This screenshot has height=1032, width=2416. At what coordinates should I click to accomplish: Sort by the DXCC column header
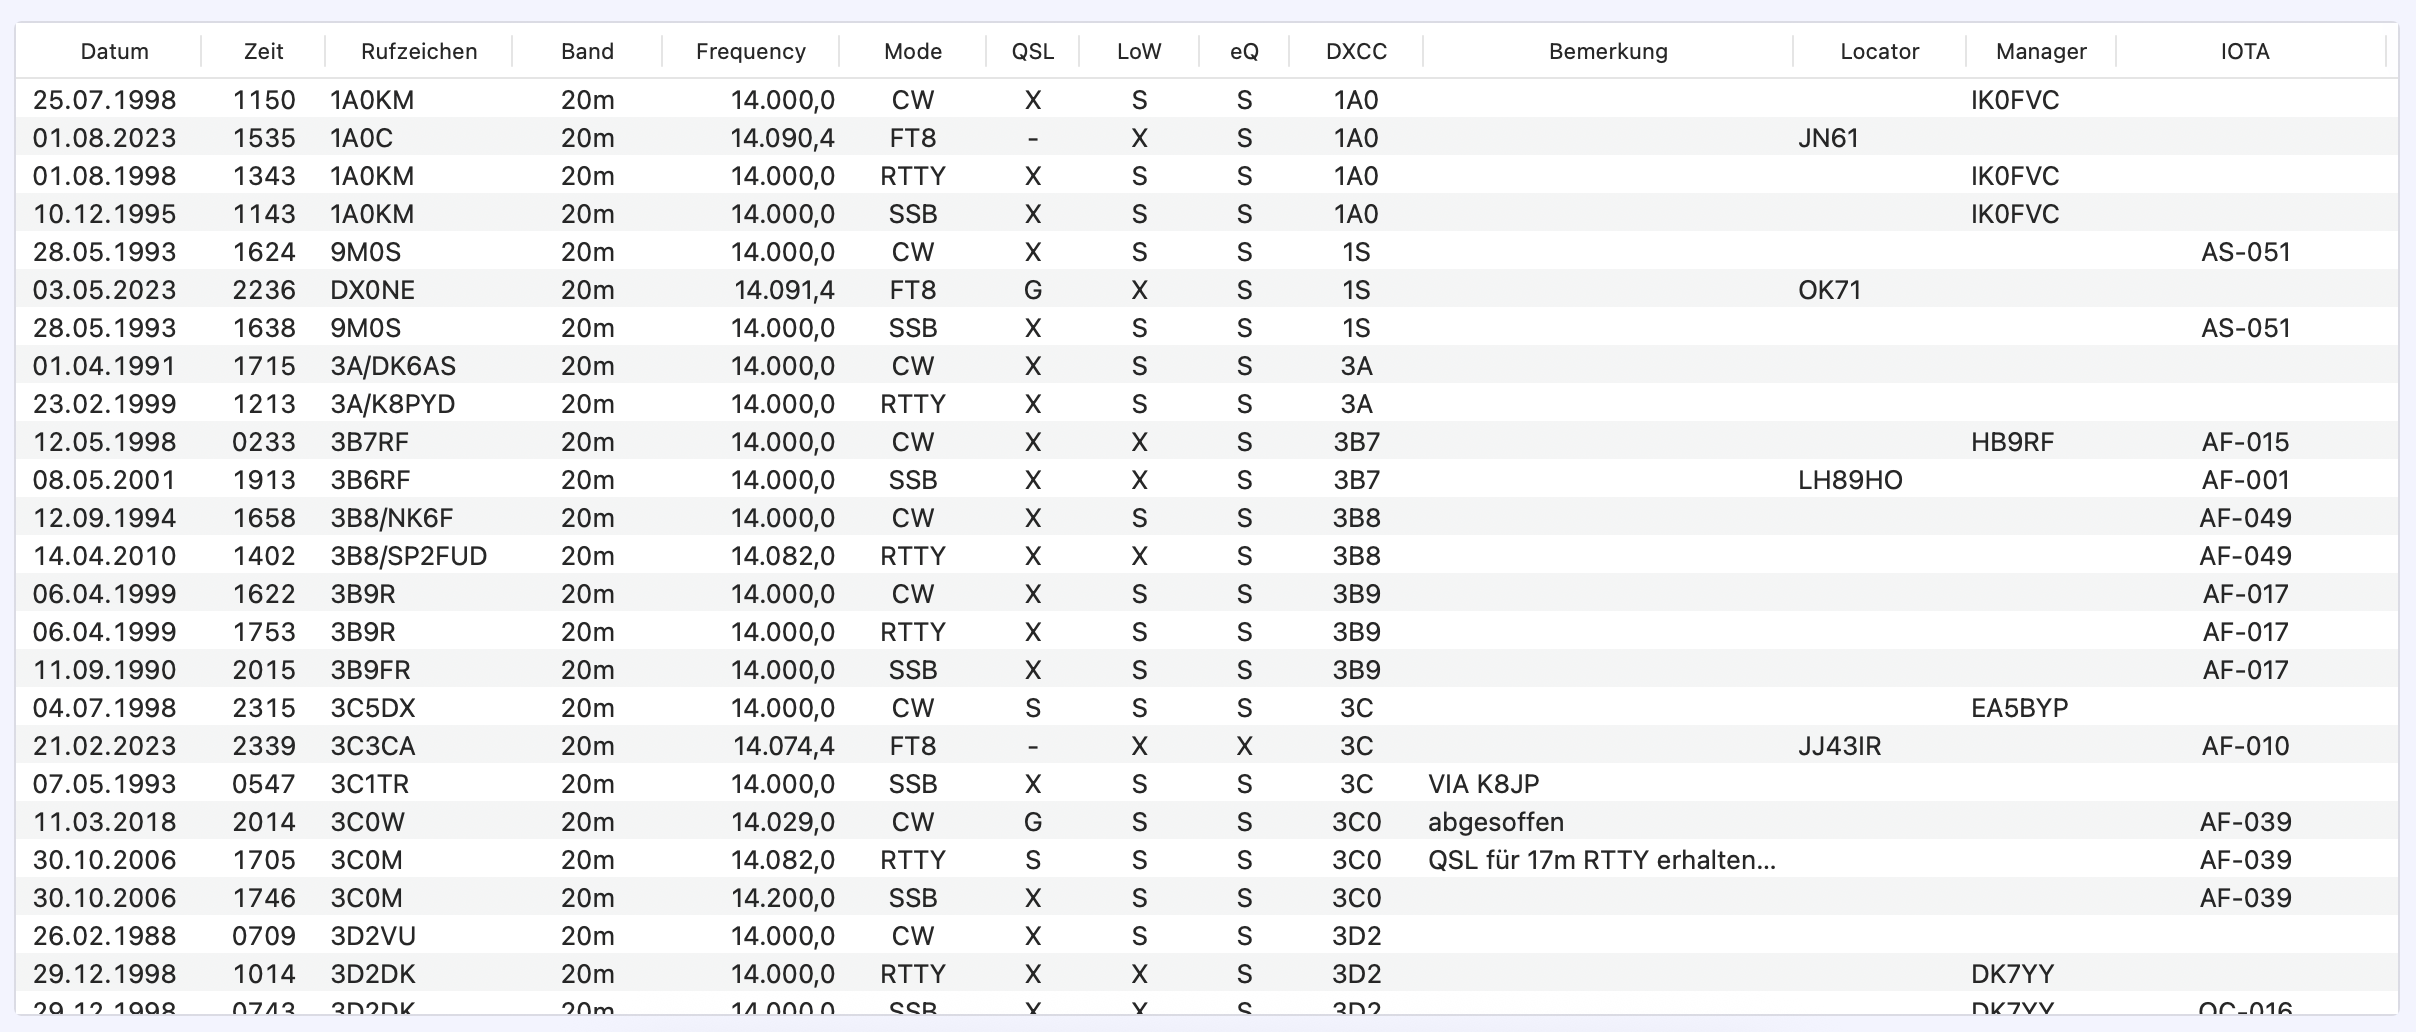[x=1356, y=51]
